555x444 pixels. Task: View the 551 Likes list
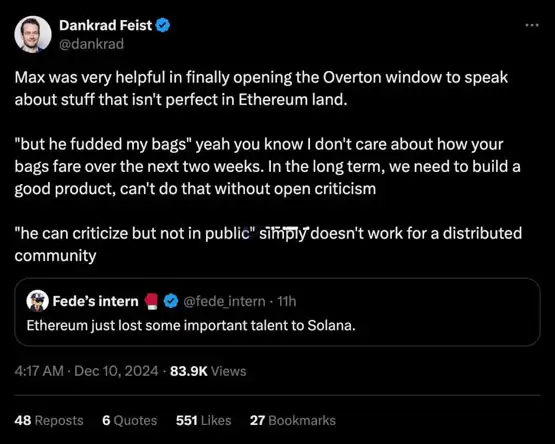(204, 420)
